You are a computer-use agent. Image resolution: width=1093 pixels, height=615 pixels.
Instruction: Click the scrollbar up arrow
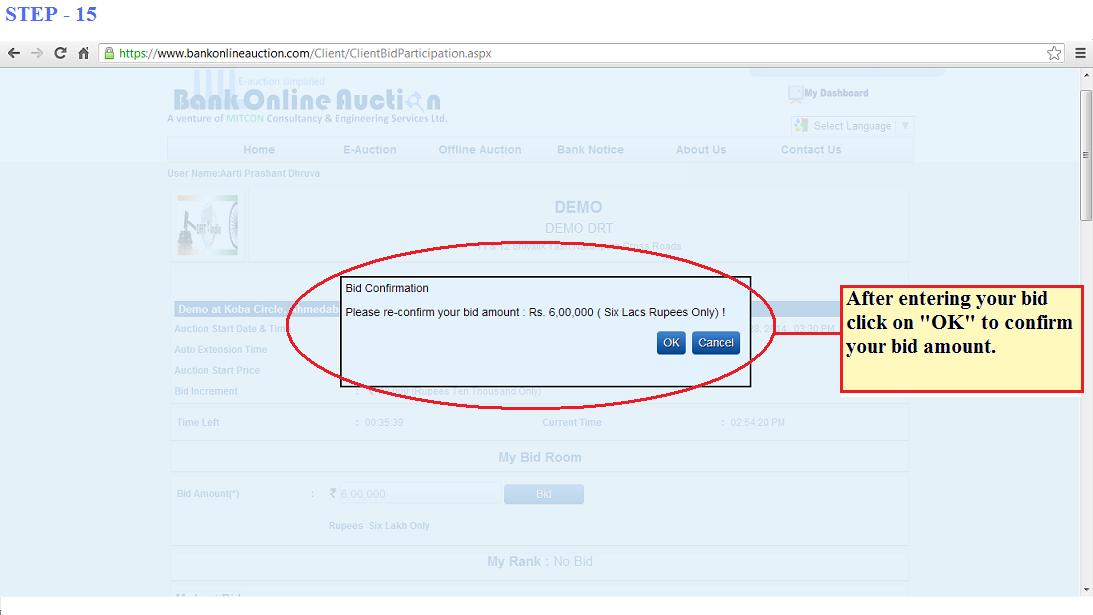coord(1085,76)
